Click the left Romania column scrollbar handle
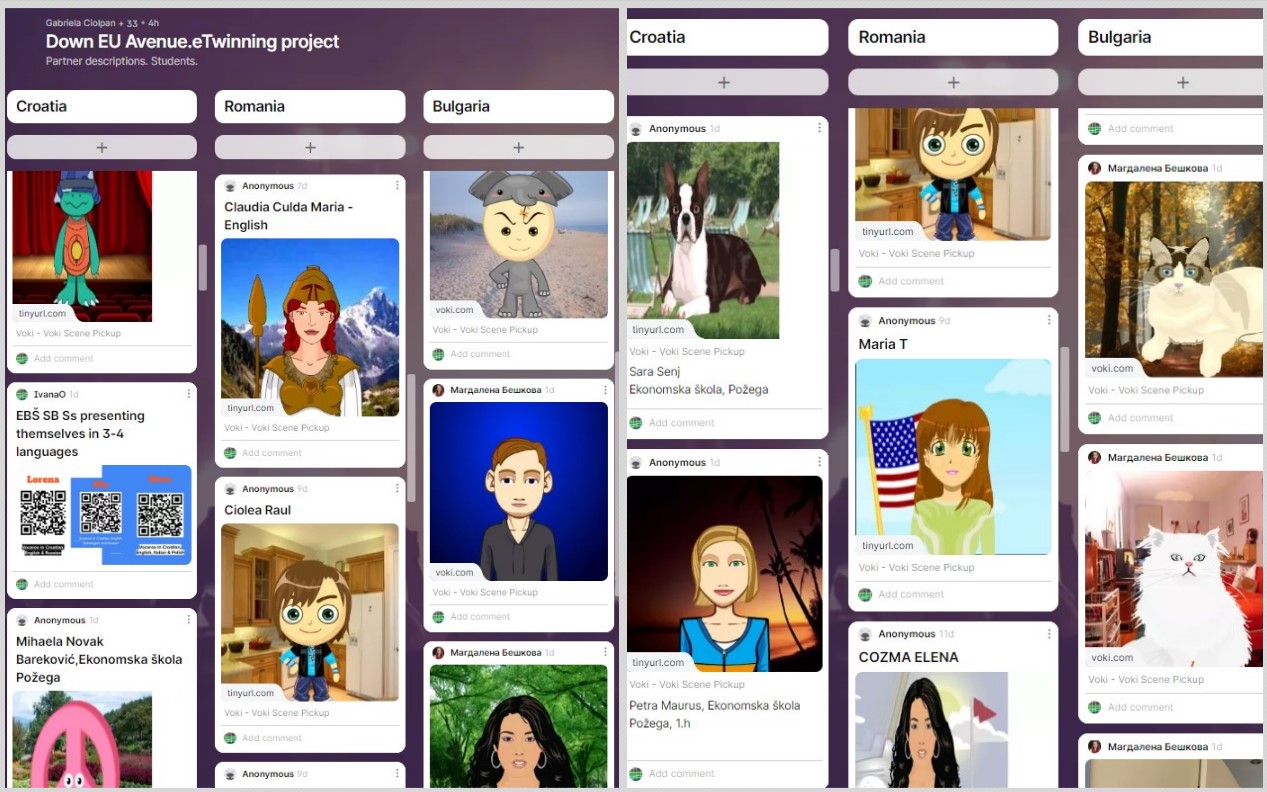The image size is (1267, 792). click(411, 438)
